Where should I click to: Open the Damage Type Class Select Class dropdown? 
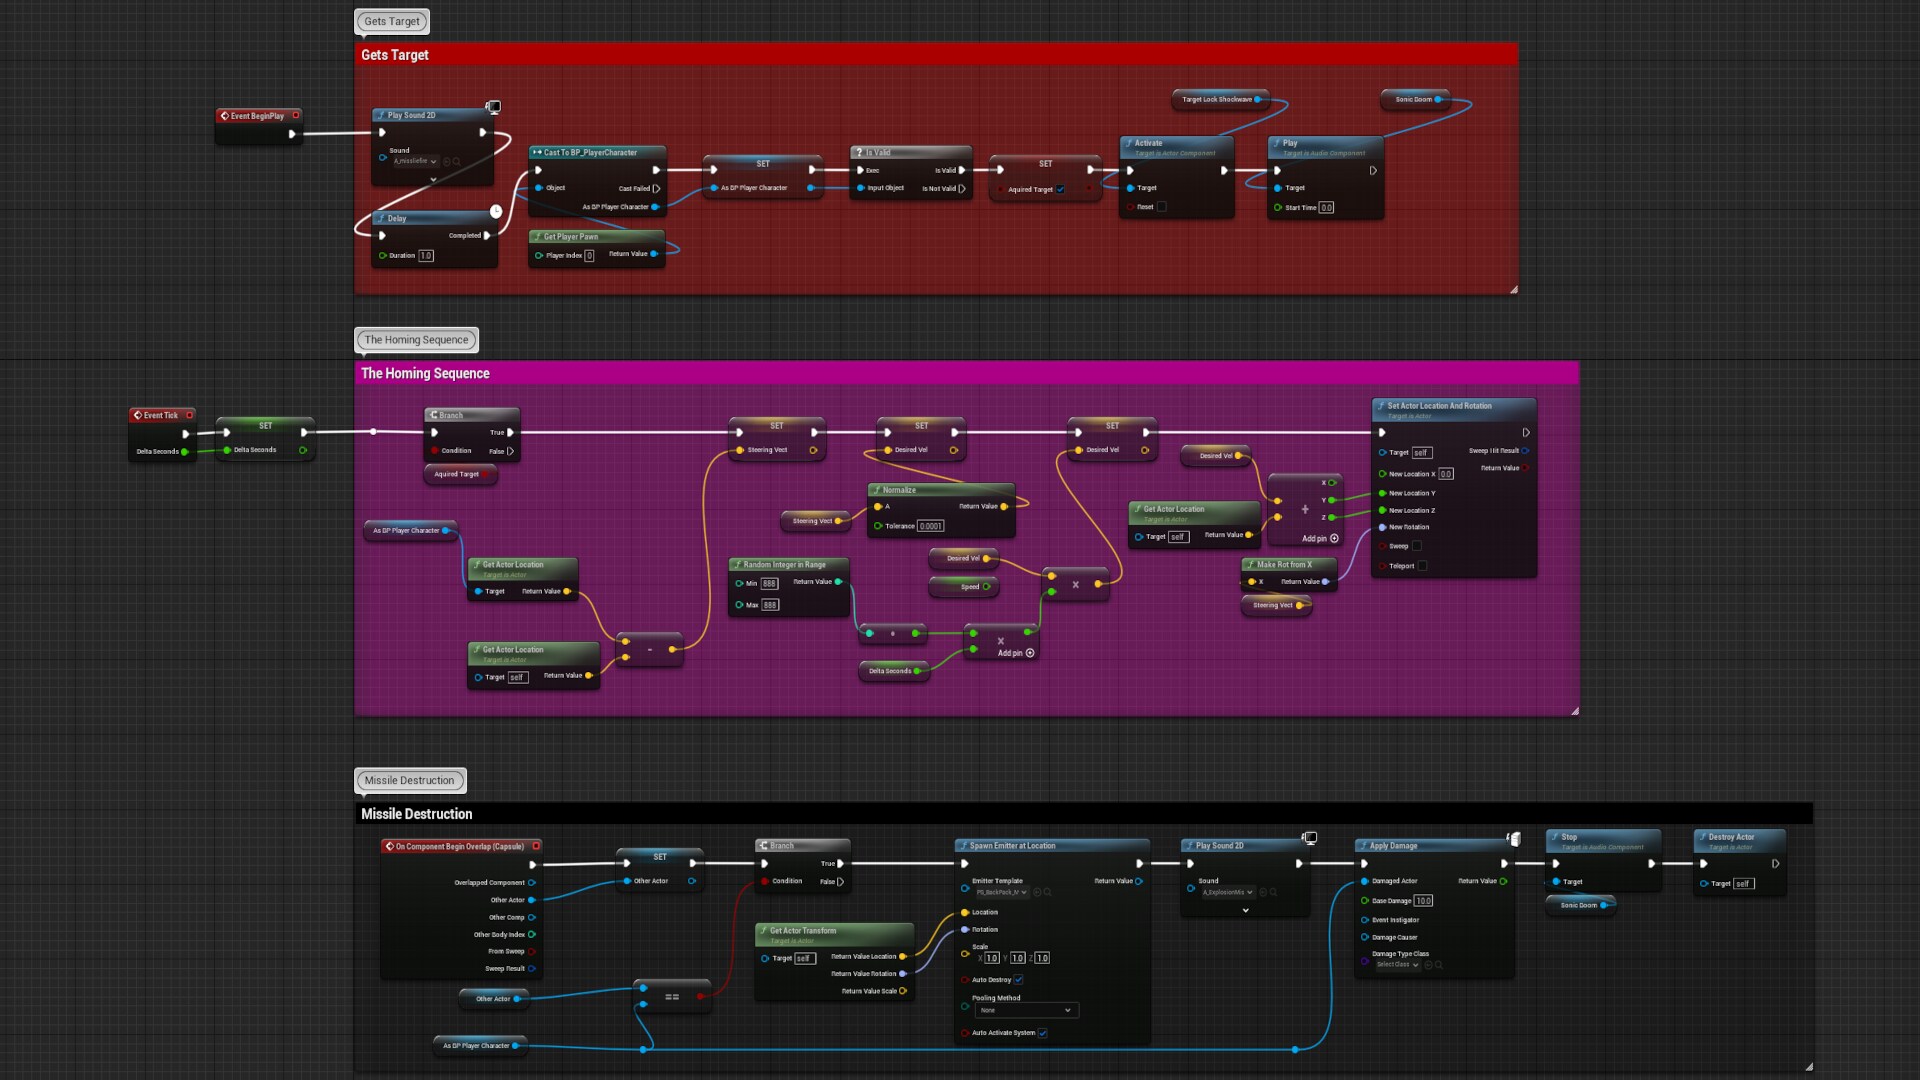1397,965
